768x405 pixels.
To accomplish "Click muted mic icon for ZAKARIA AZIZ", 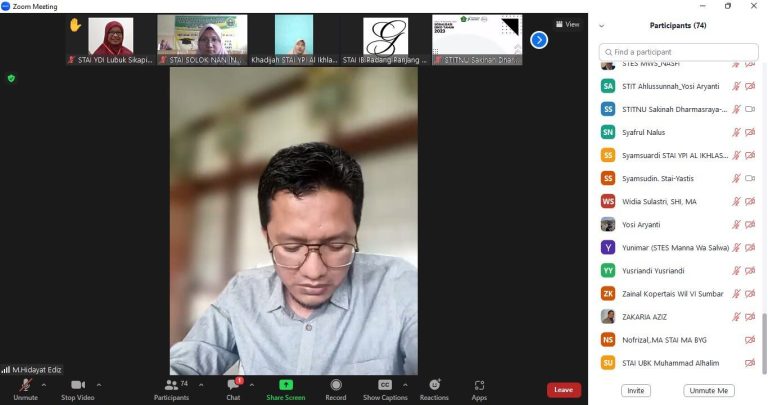I will click(736, 317).
